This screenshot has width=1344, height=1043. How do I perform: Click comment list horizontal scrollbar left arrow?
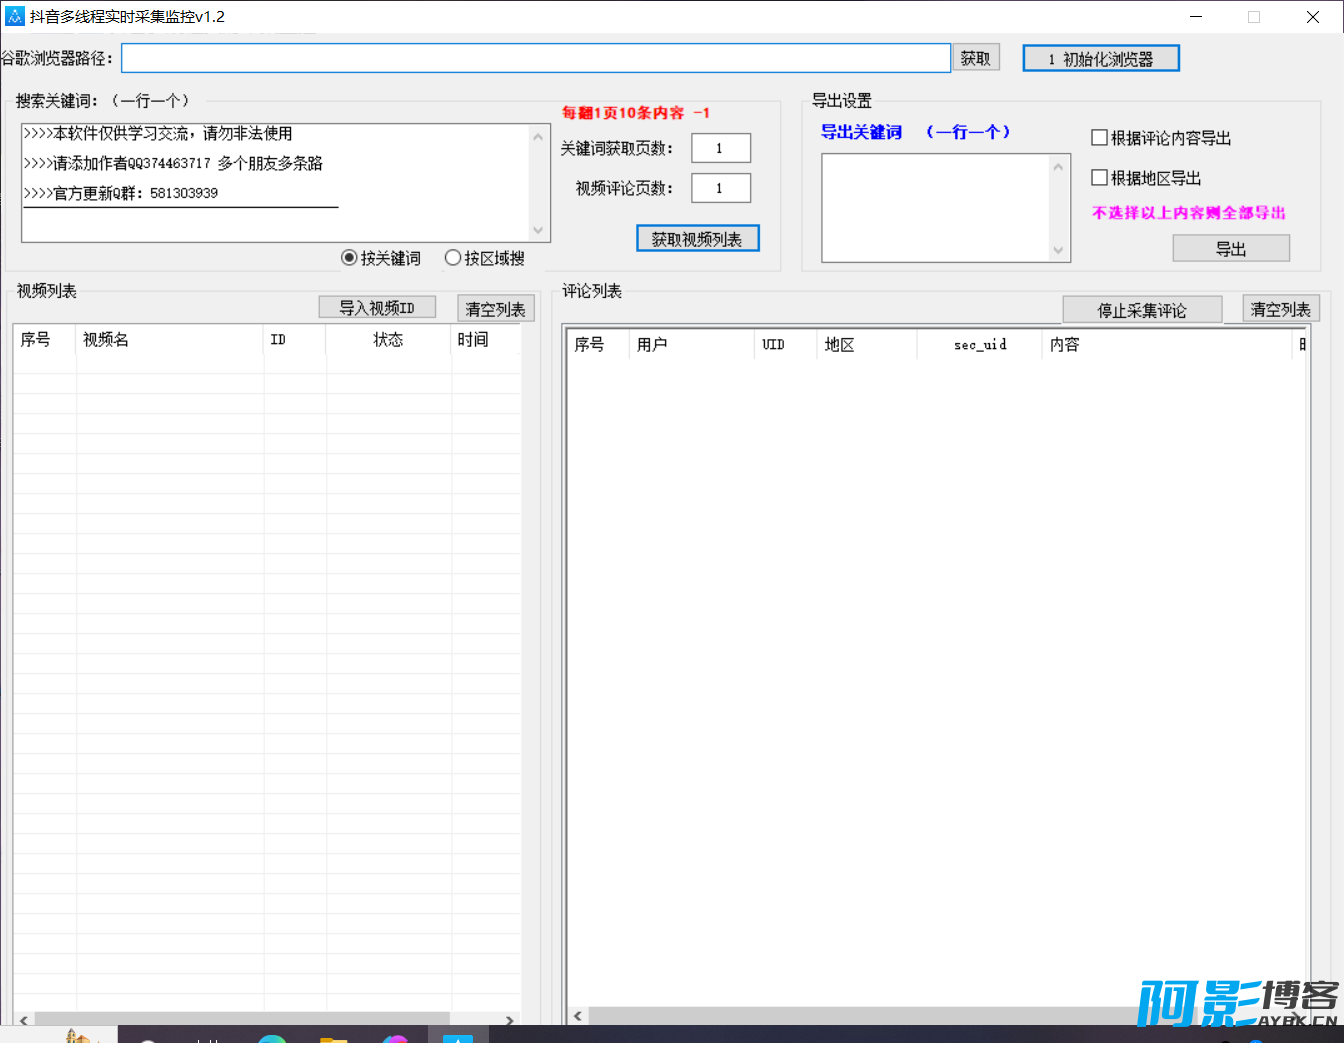[x=577, y=1015]
